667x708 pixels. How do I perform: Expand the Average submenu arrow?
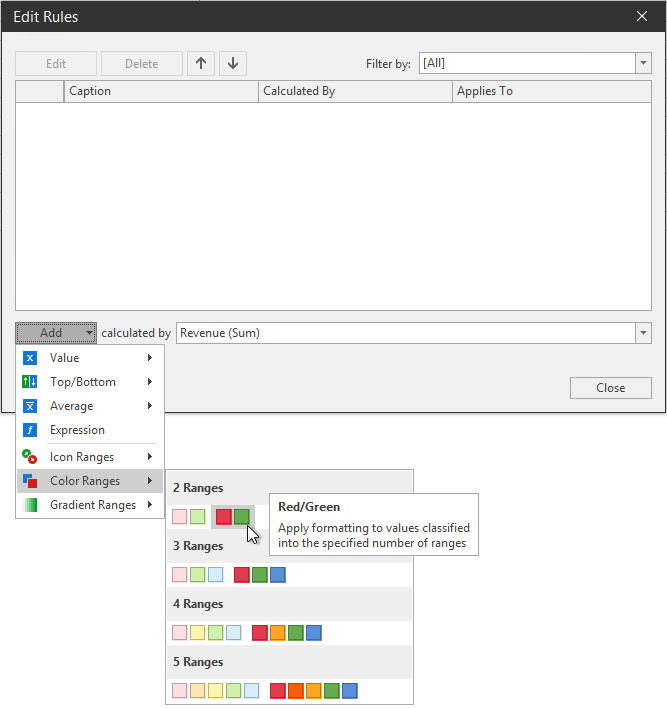click(150, 405)
